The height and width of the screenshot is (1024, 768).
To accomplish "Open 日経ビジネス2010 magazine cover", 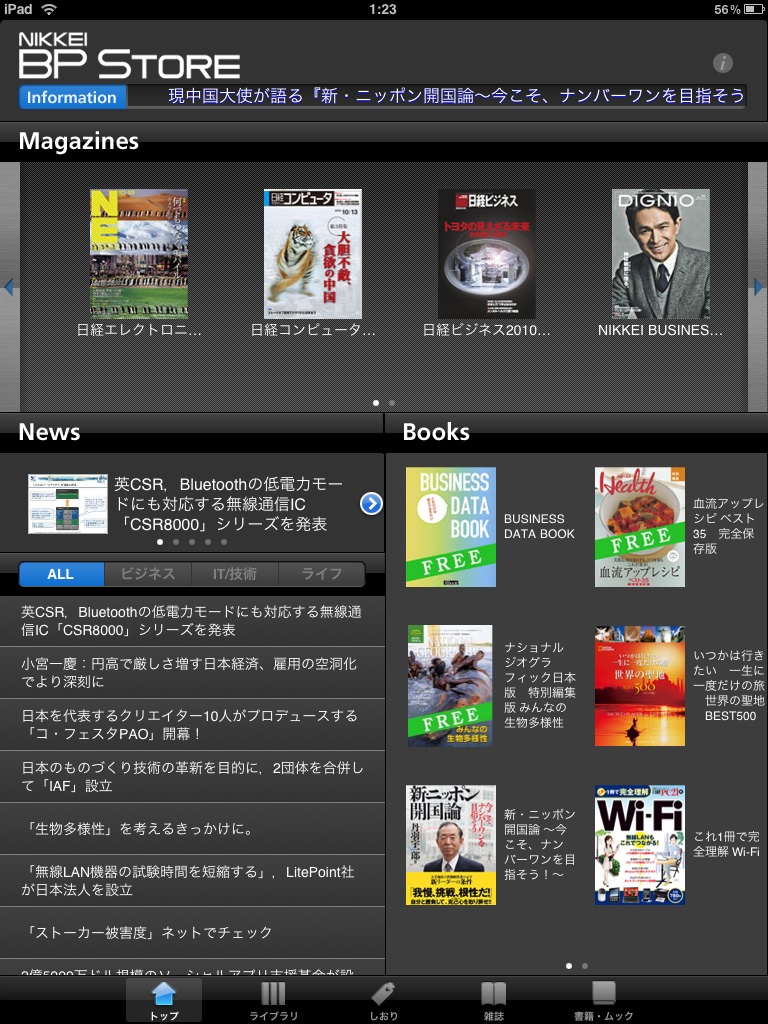I will pyautogui.click(x=487, y=254).
